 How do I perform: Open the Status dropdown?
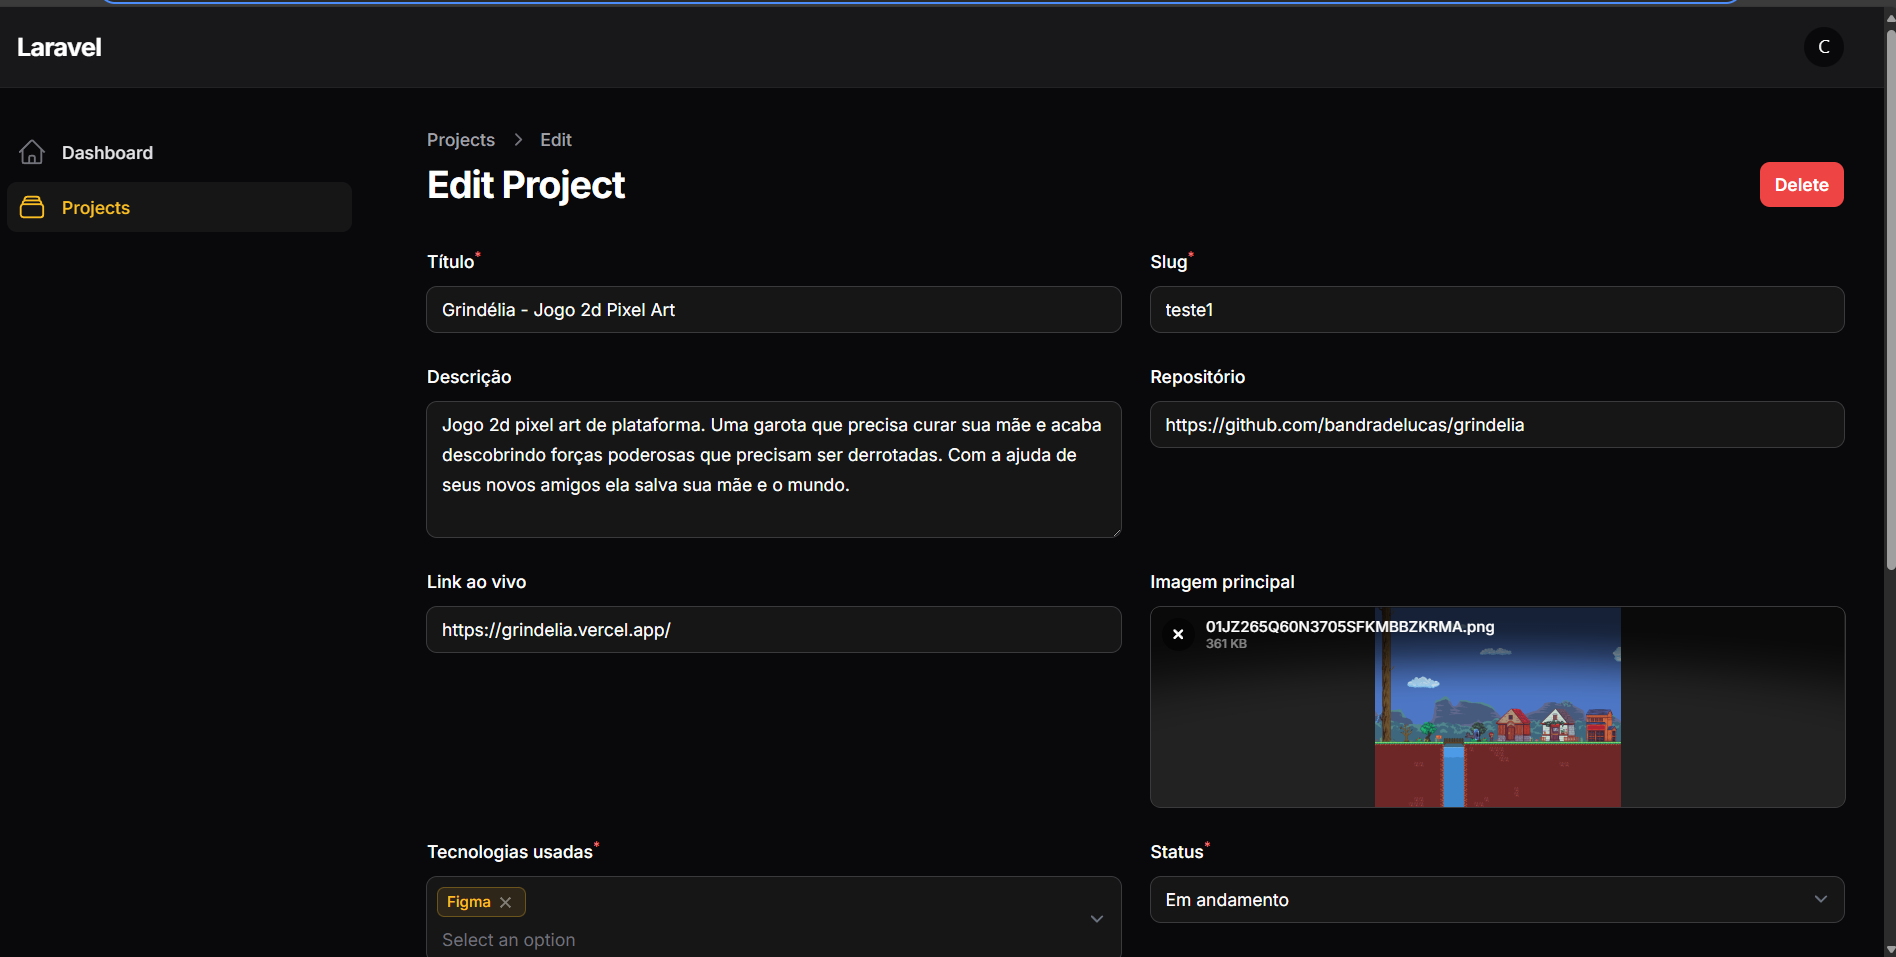tap(1496, 900)
